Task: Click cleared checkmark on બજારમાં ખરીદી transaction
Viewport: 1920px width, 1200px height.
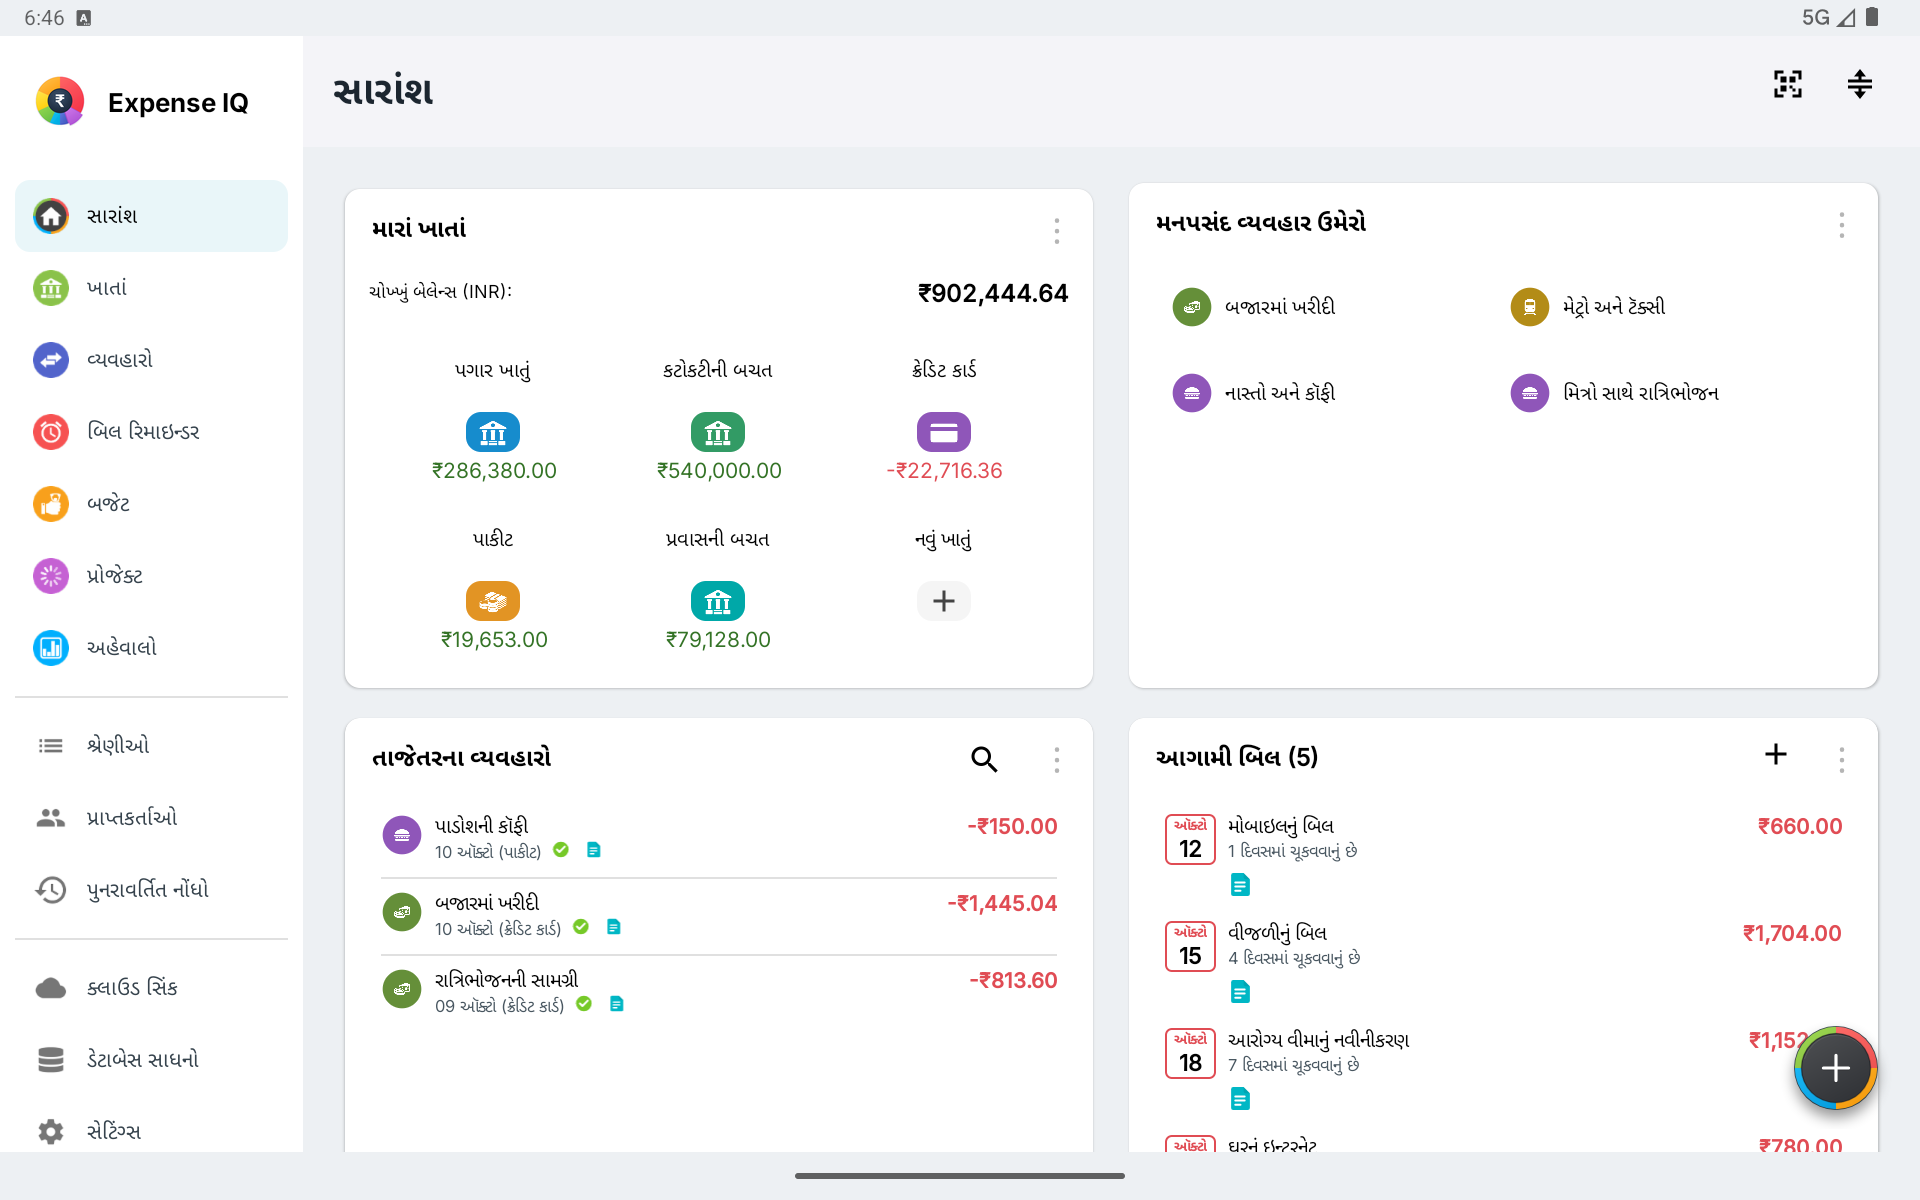Action: [x=581, y=927]
